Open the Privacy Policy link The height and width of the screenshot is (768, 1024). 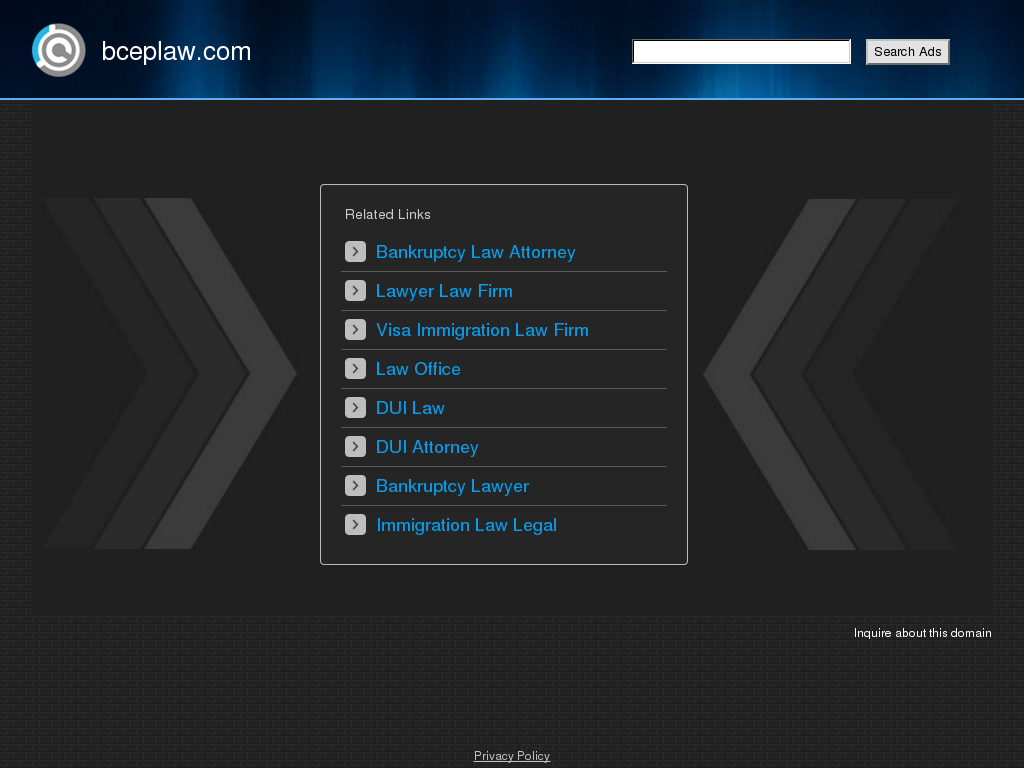[511, 756]
